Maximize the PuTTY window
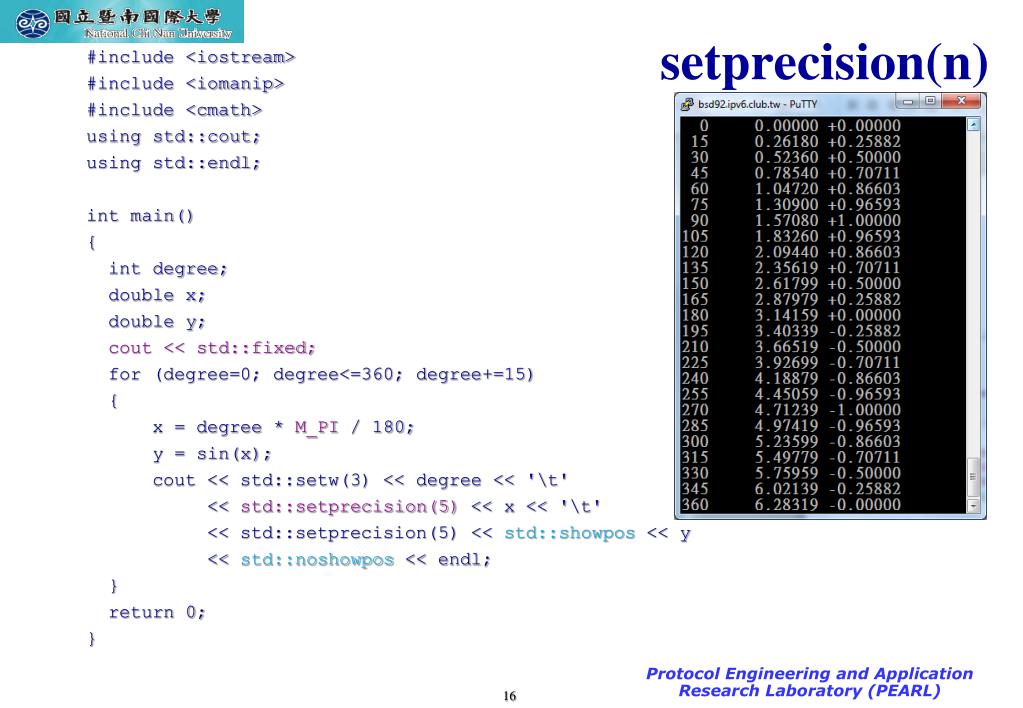 pyautogui.click(x=930, y=101)
